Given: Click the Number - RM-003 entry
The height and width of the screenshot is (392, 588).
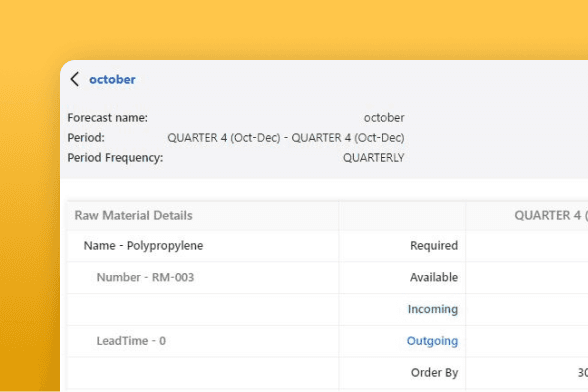Looking at the screenshot, I should coord(145,277).
